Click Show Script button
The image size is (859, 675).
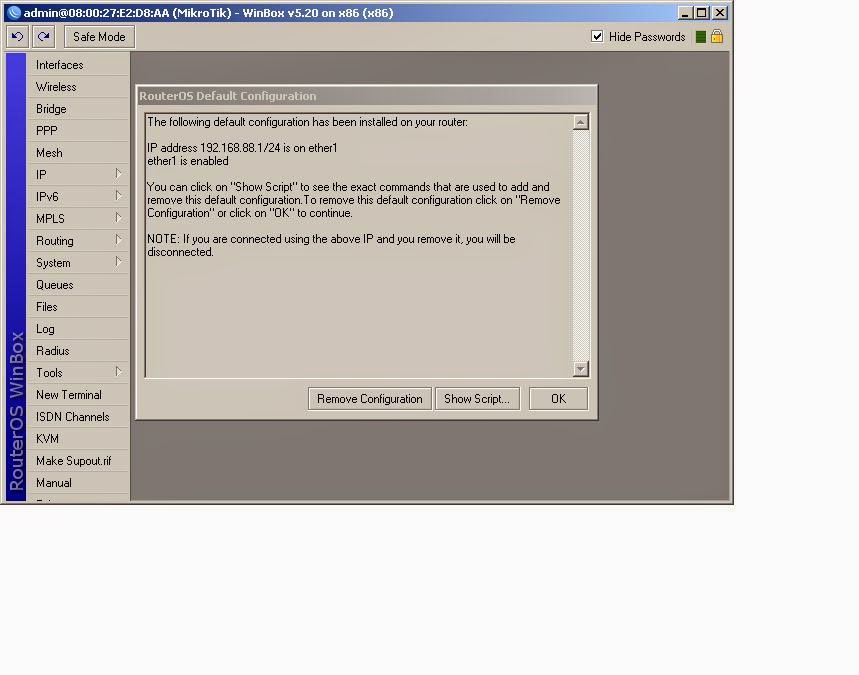pos(477,399)
